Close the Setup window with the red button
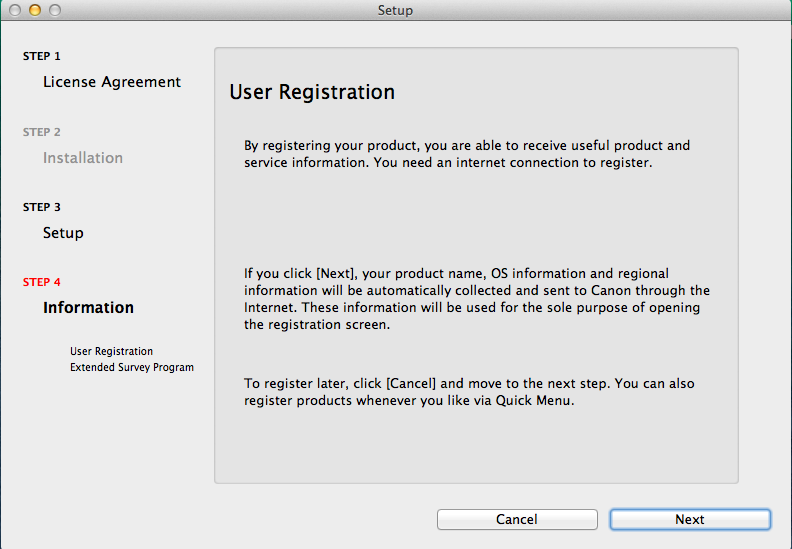Image resolution: width=792 pixels, height=549 pixels. click(15, 10)
